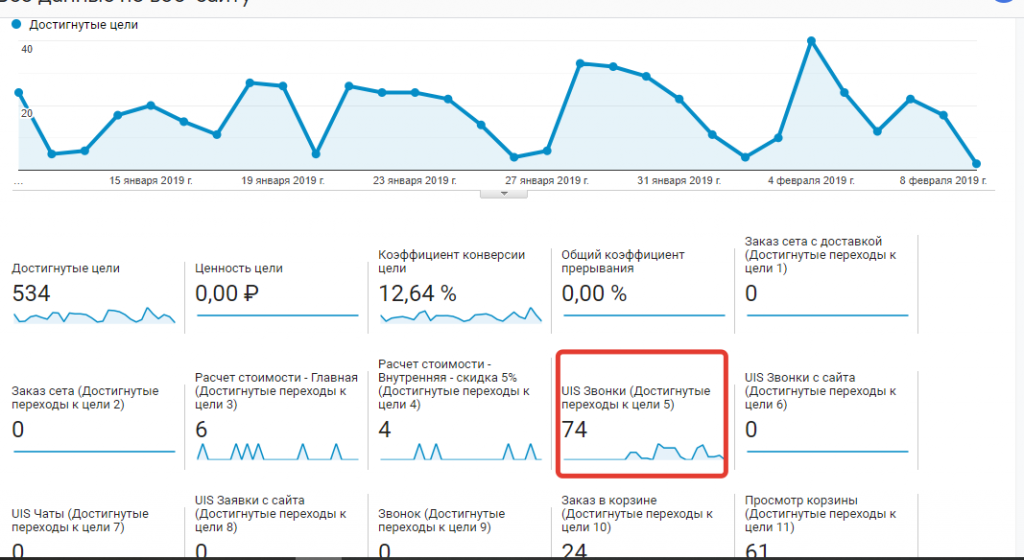Open the Достигнутые цели 534 metric value
This screenshot has width=1024, height=560.
31,293
